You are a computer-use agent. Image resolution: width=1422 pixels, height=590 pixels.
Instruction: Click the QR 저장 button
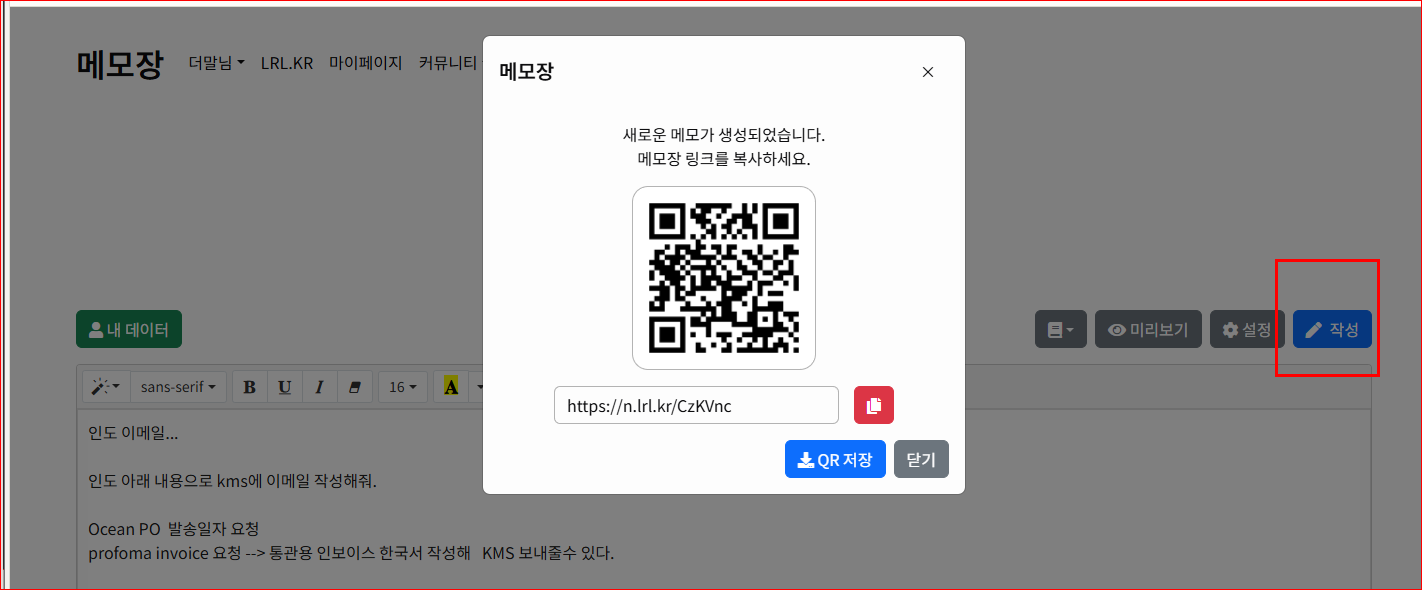coord(835,460)
